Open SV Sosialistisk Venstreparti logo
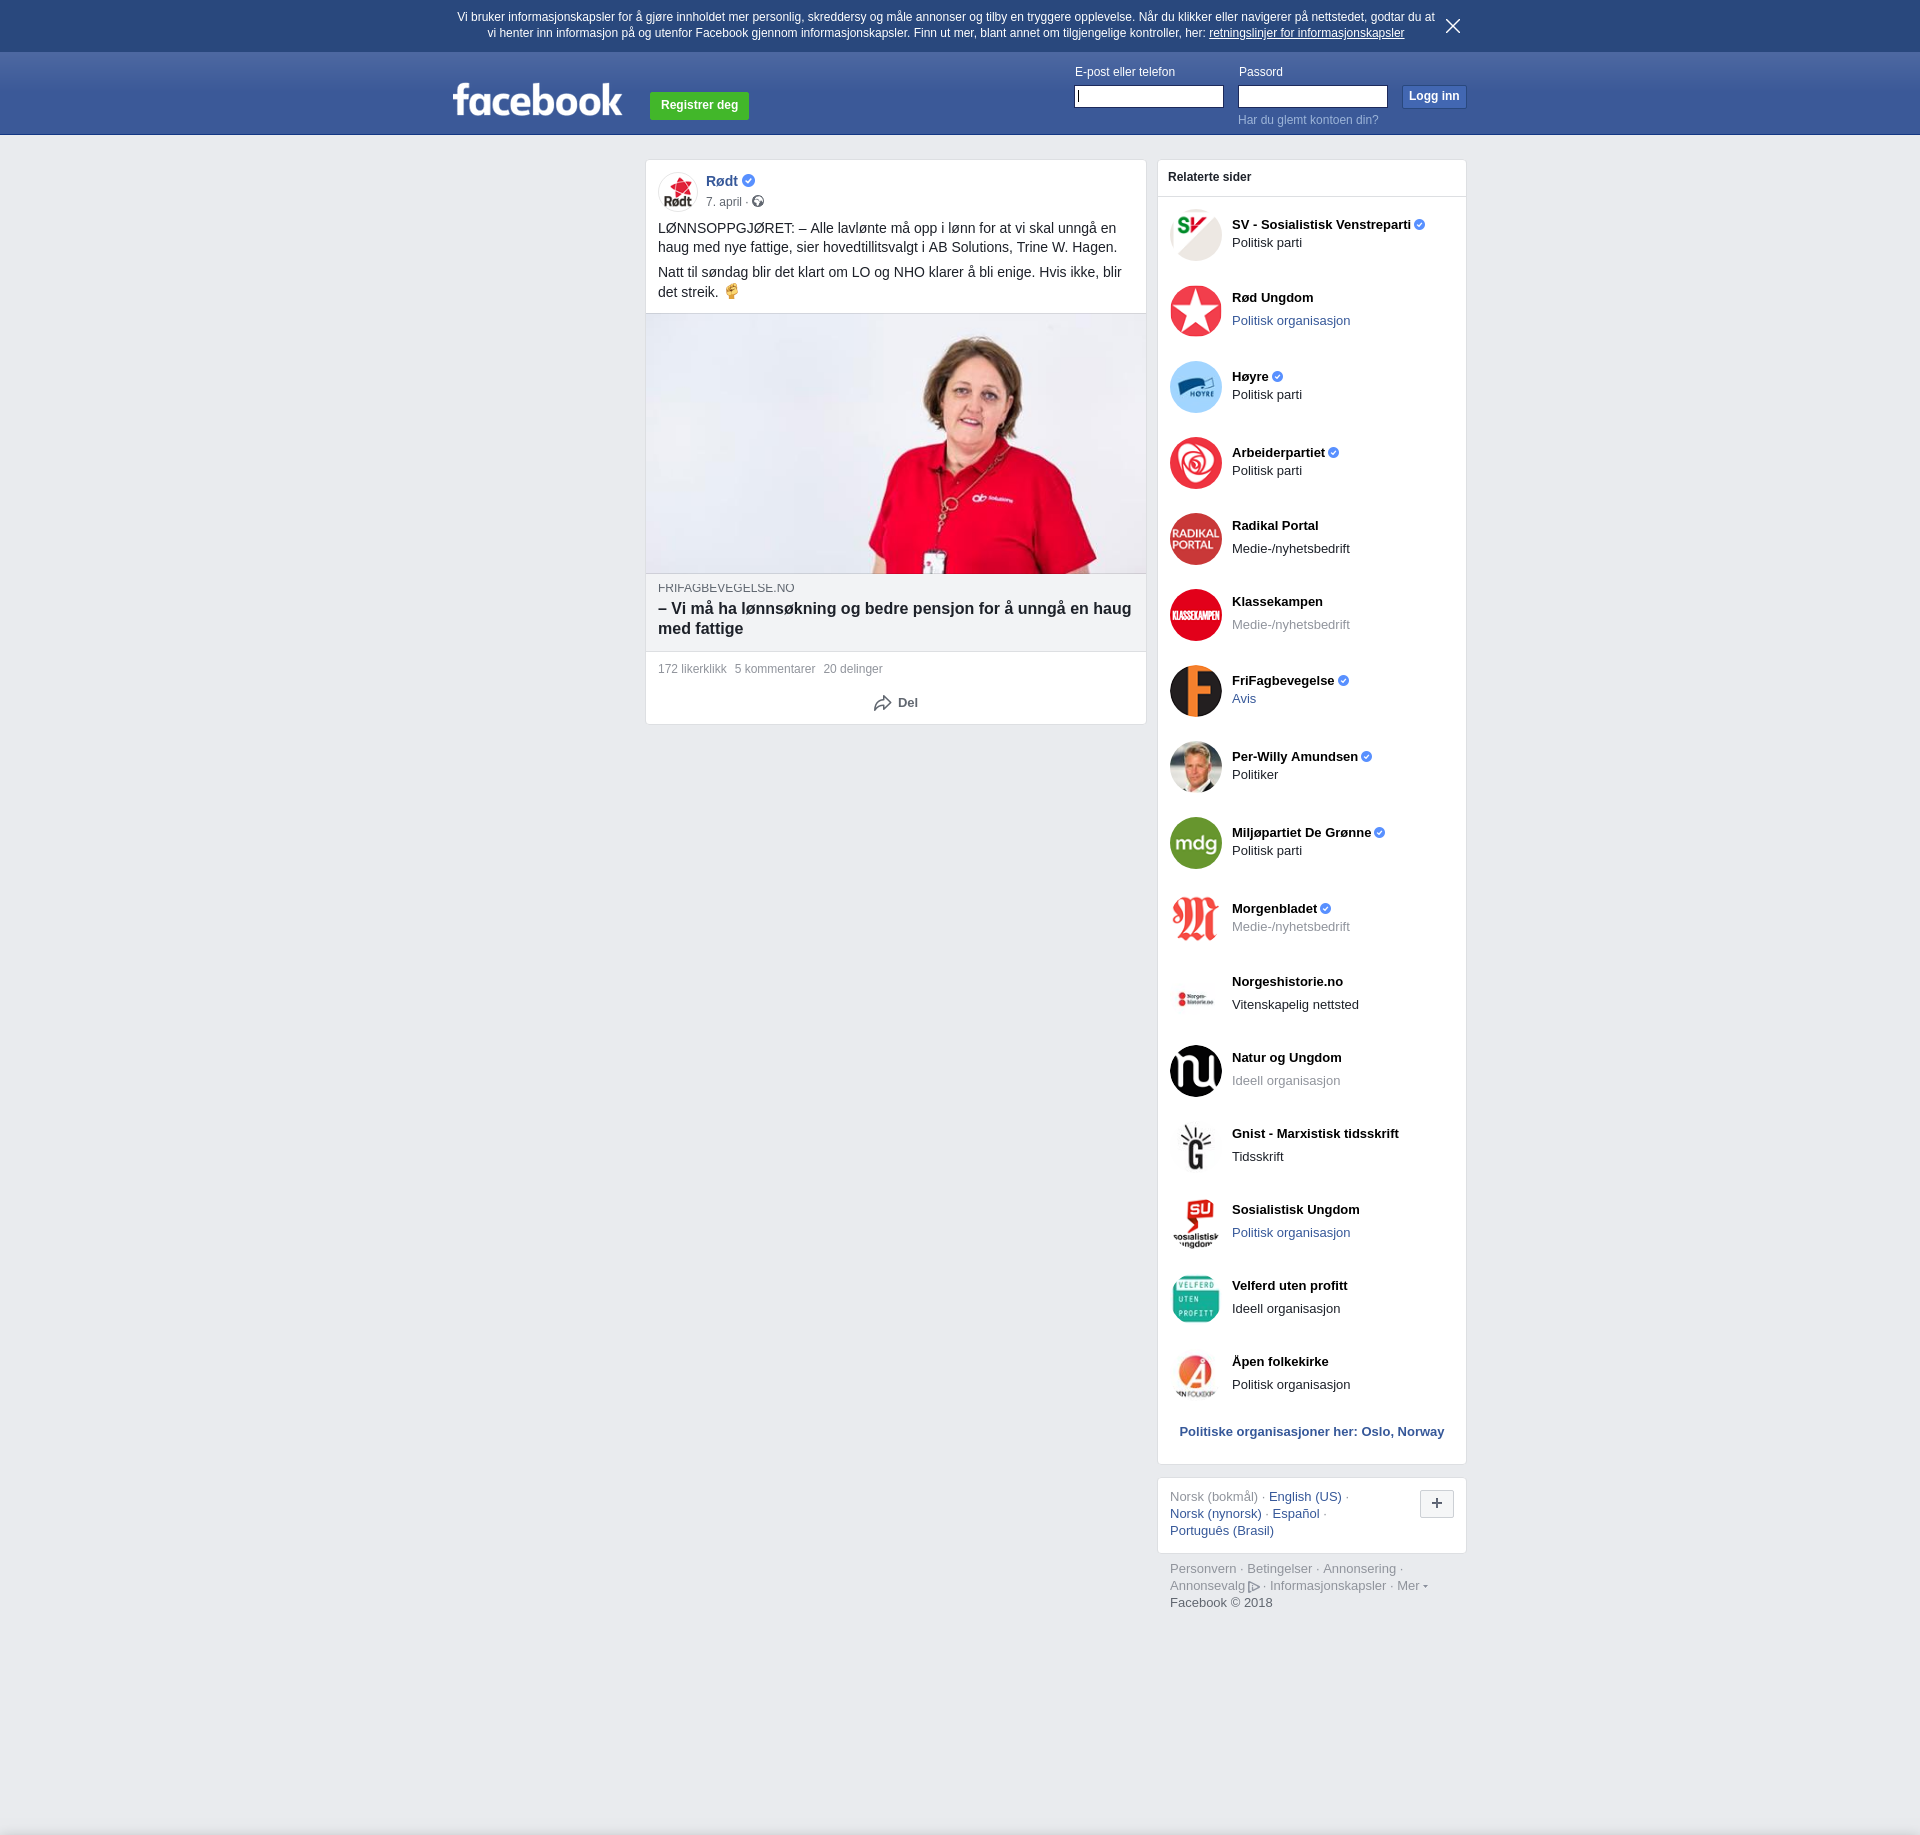 (1196, 235)
